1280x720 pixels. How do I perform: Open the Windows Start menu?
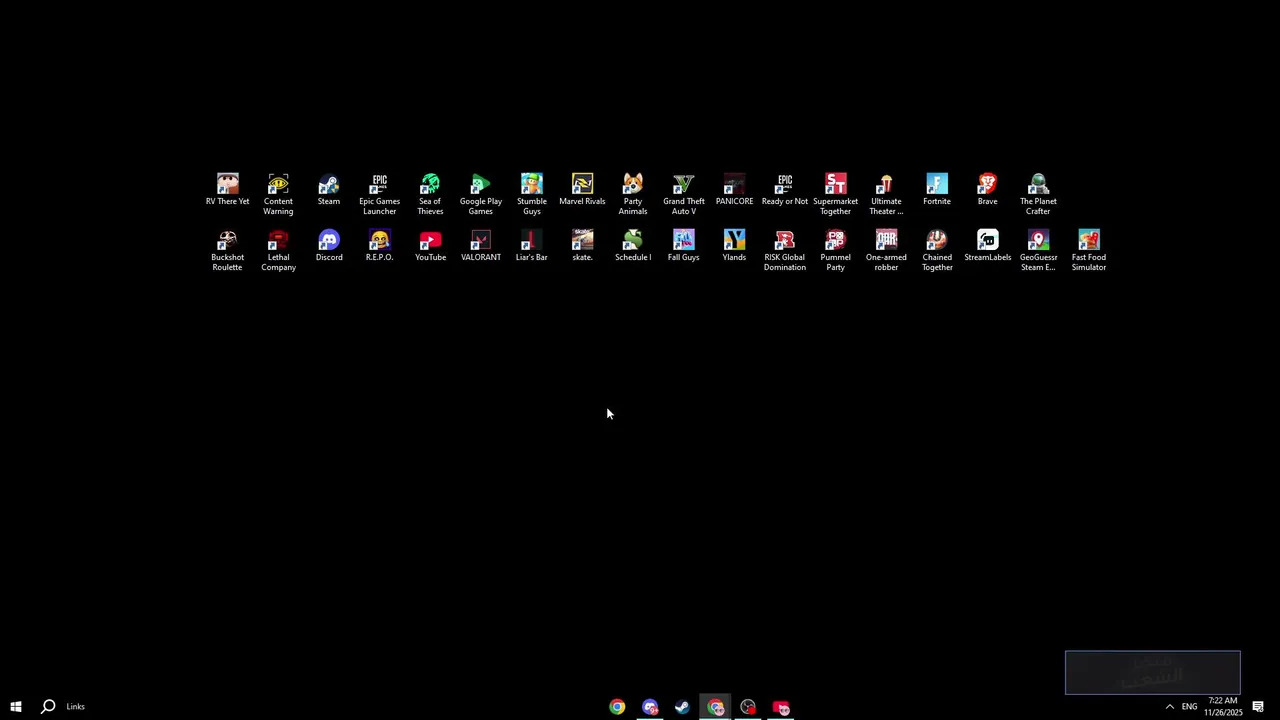(16, 706)
